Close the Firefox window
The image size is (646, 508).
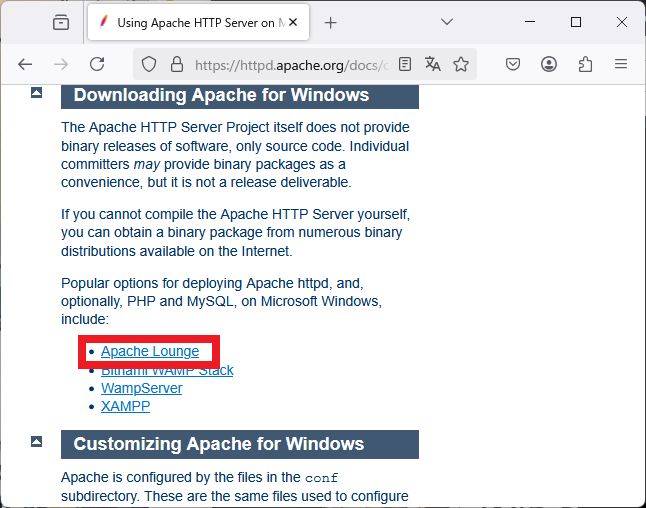coord(622,22)
